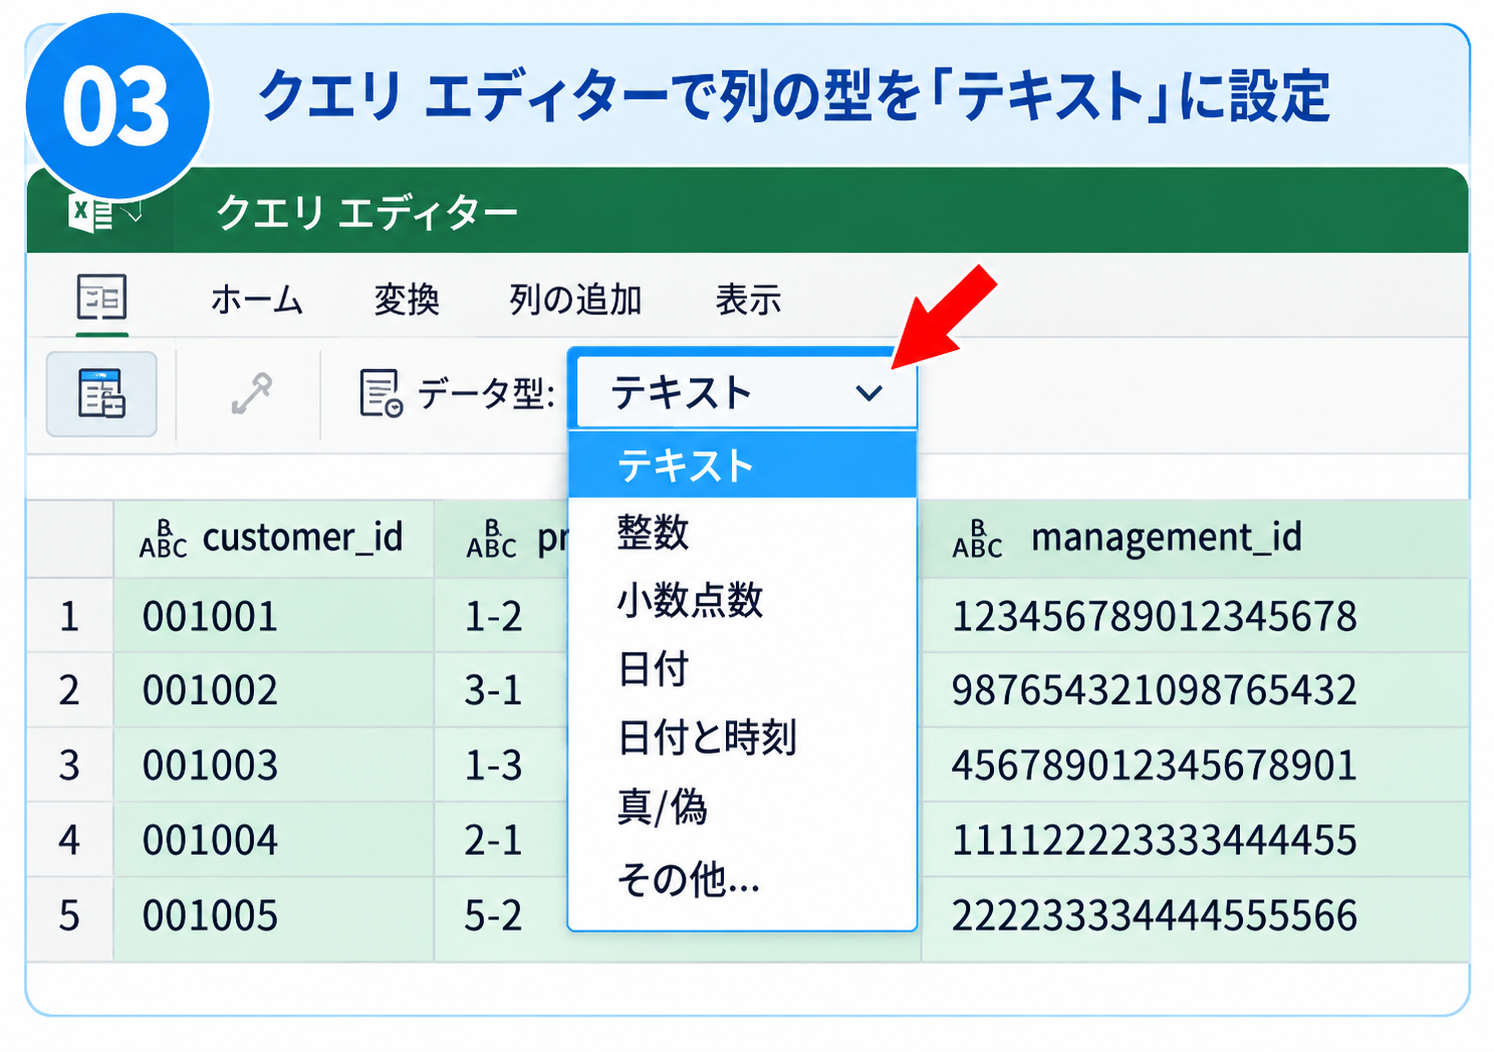Select row number 1 header
1494x1052 pixels.
(69, 616)
